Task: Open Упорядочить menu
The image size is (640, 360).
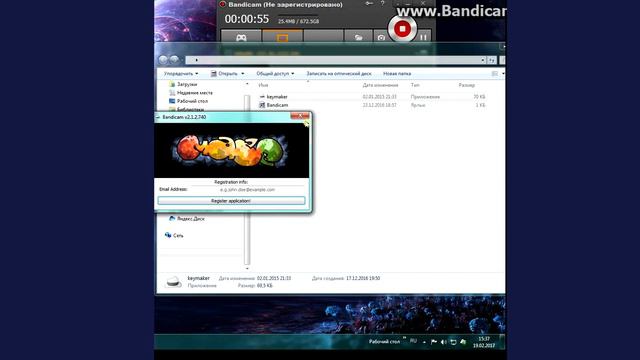Action: click(x=181, y=73)
